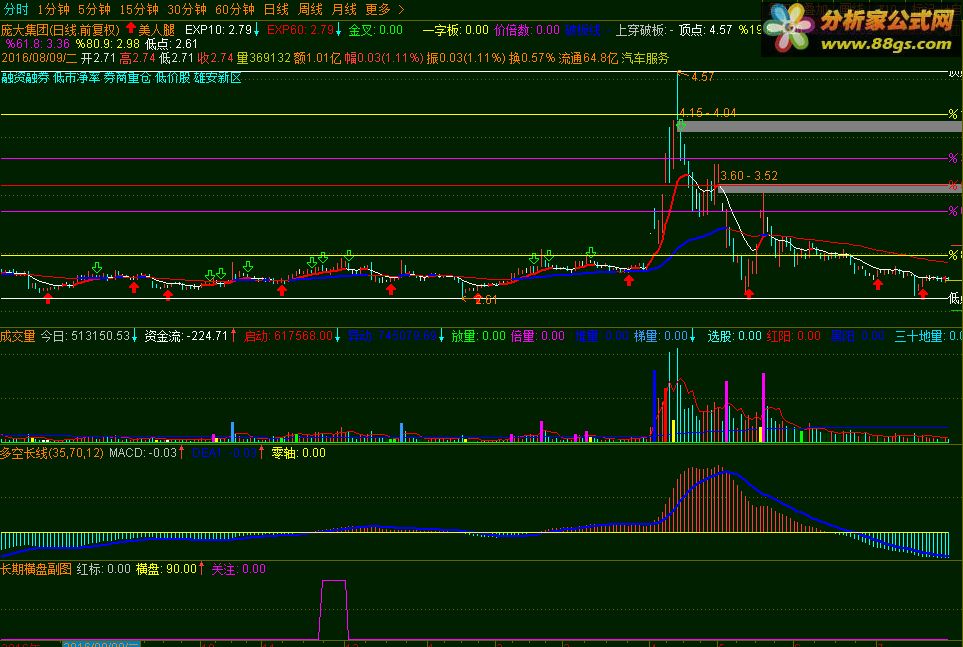Click the 3.60 - 3.52 gap label
Screen dimensions: 963x647
(x=749, y=176)
